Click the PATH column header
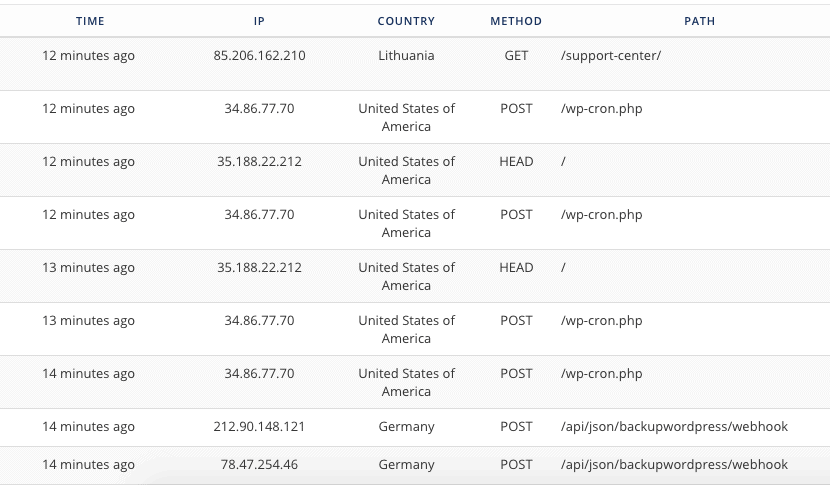The image size is (830, 485). [699, 21]
